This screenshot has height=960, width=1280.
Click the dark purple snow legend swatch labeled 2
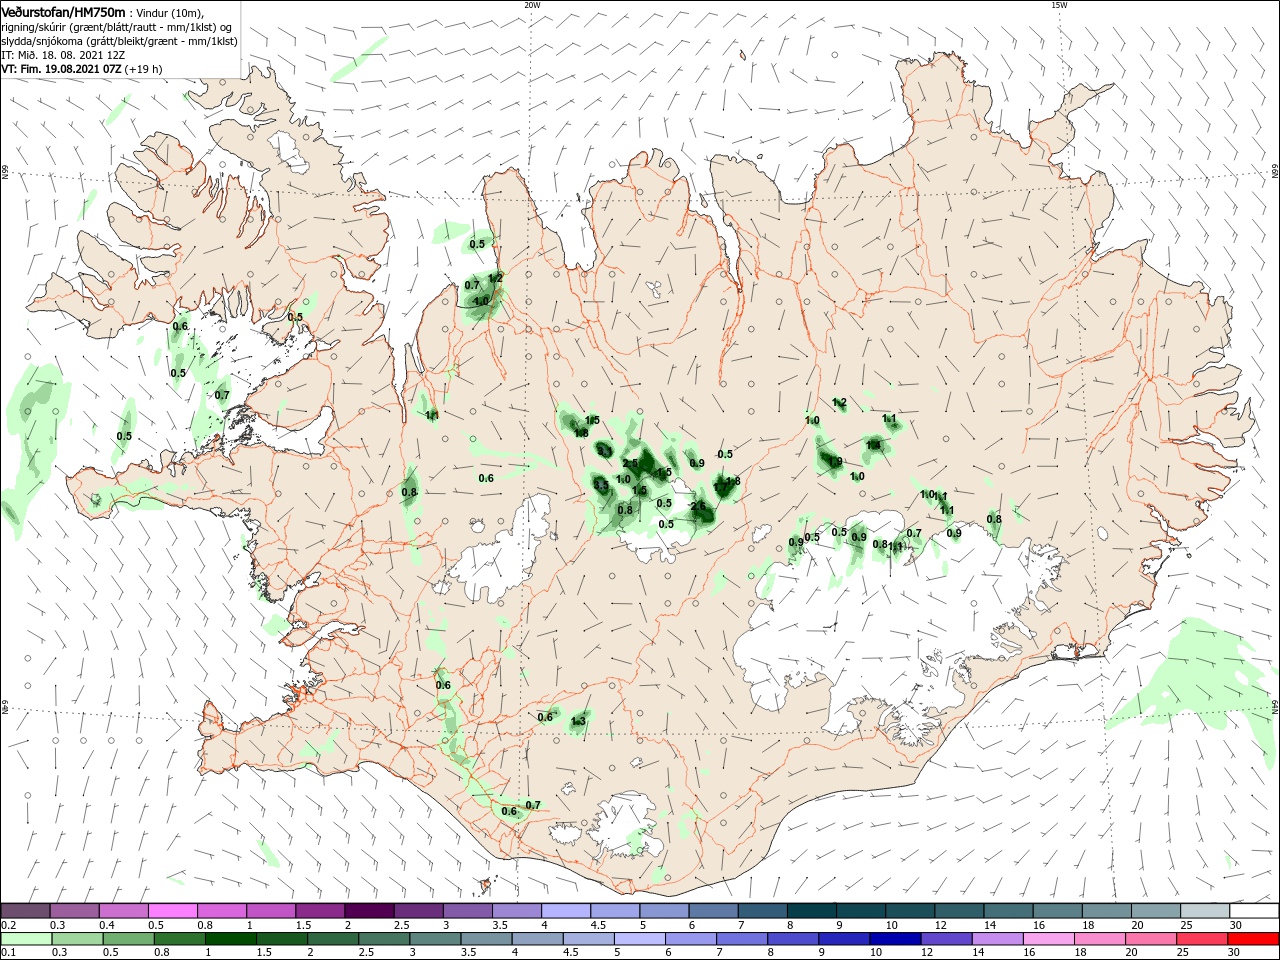(369, 911)
